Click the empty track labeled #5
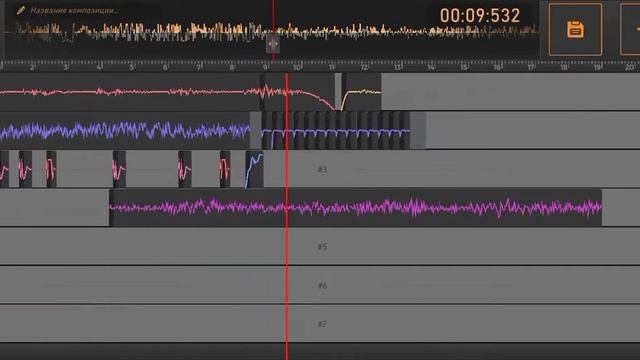Viewport: 640px width, 360px height. coord(320,247)
